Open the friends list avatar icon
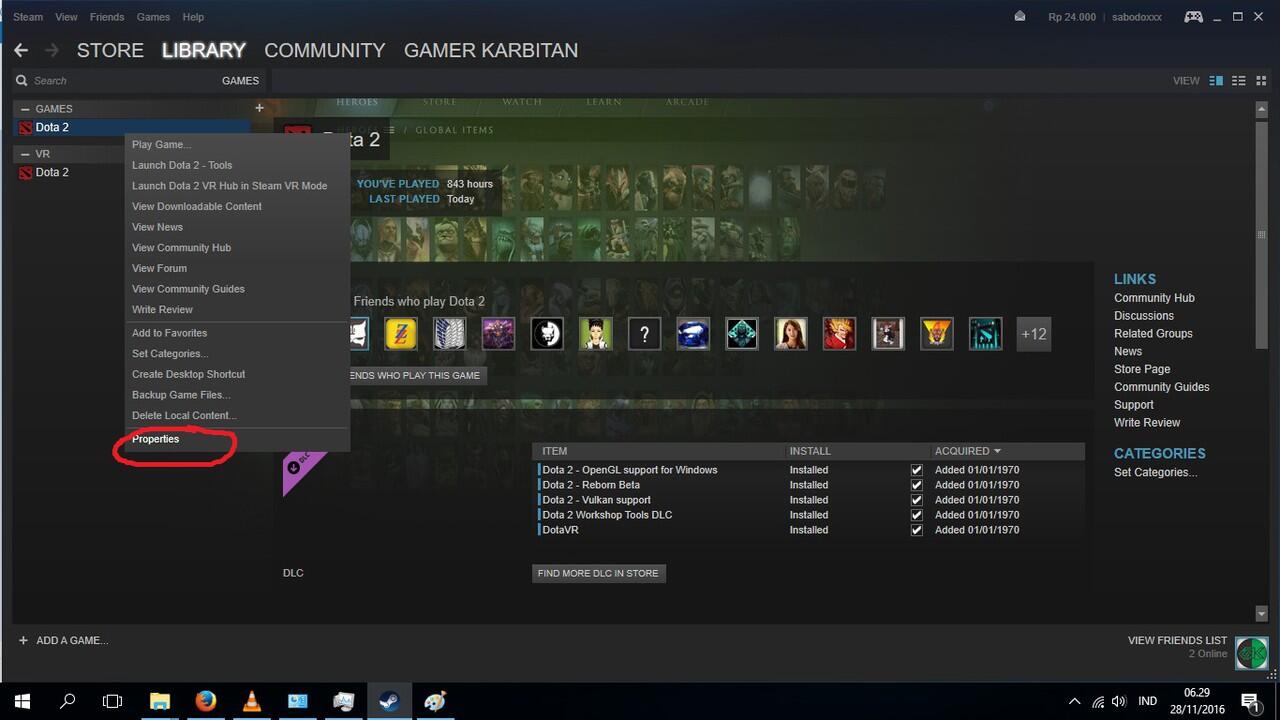This screenshot has height=720, width=1280. pyautogui.click(x=1251, y=653)
